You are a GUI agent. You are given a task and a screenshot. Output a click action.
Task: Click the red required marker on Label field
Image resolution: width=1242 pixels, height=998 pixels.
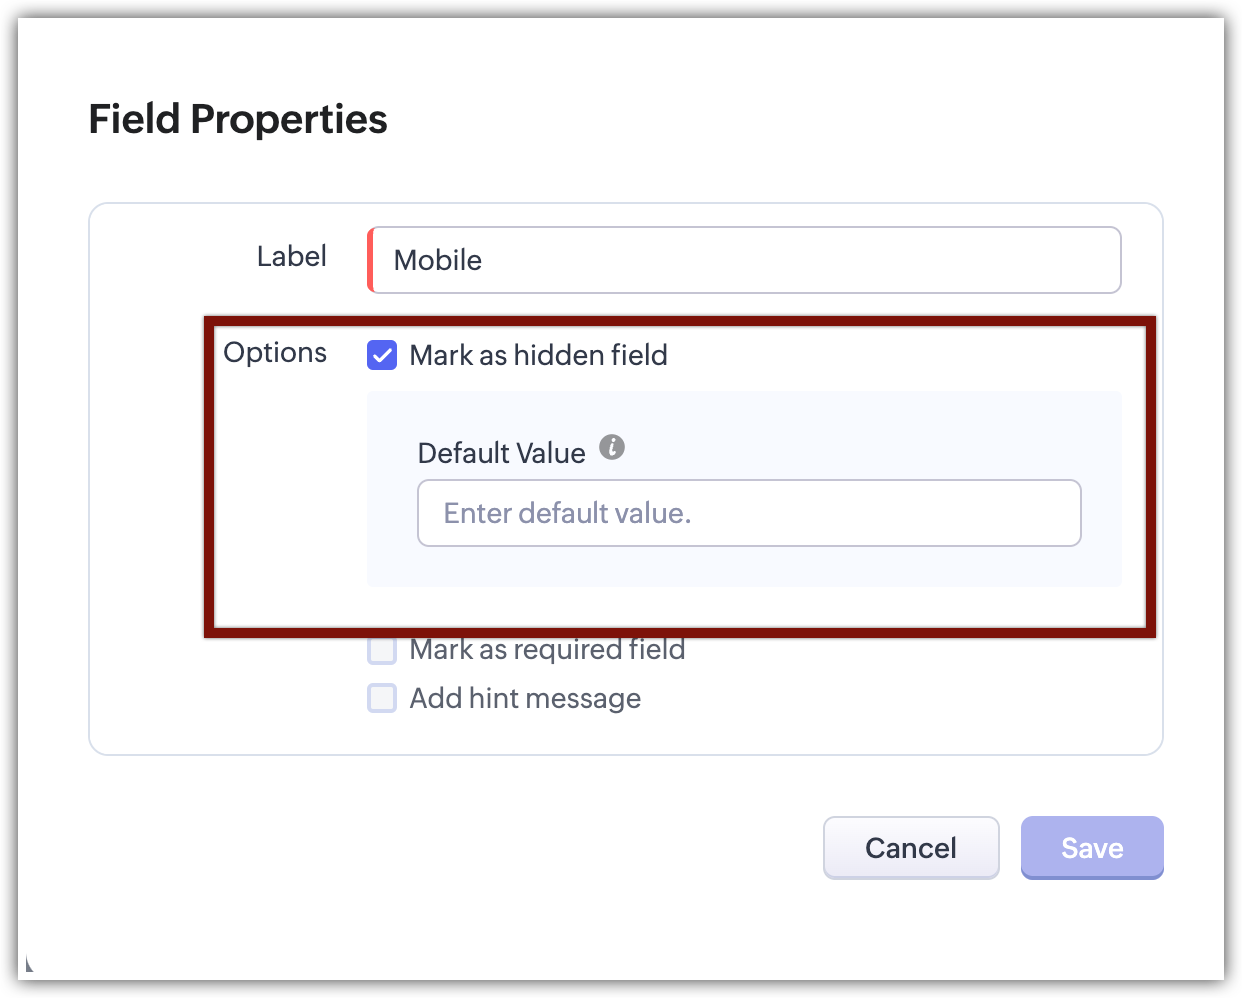tap(370, 260)
